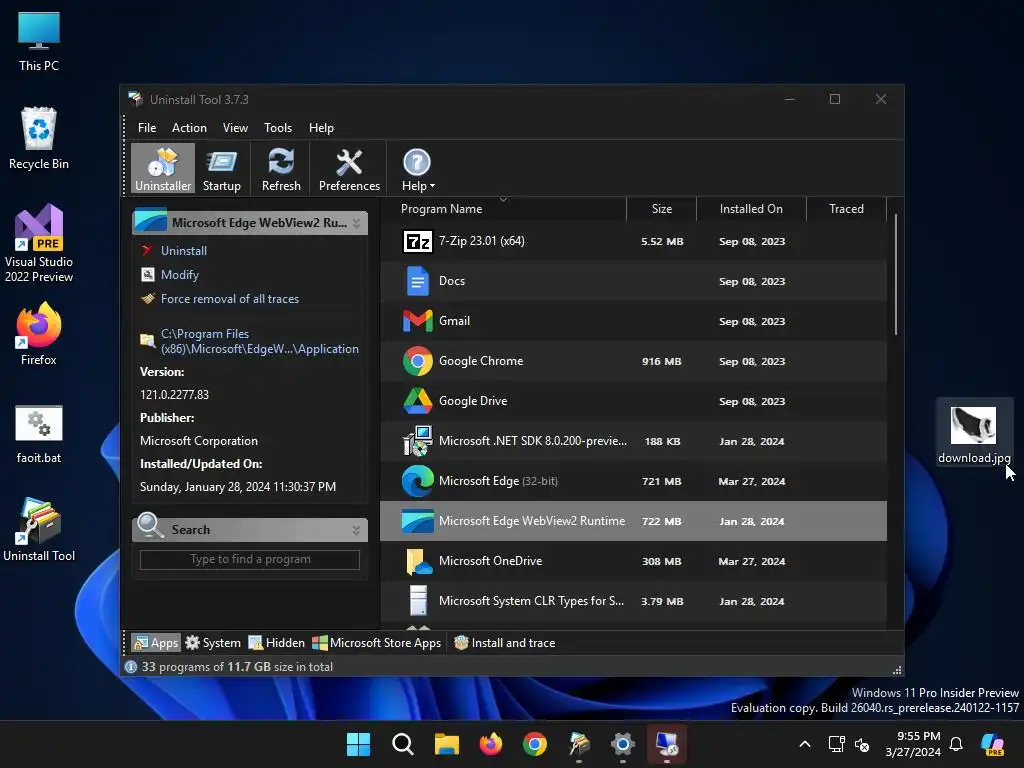Click version 121.0.2277.83 text
The height and width of the screenshot is (768, 1024).
[x=174, y=395]
